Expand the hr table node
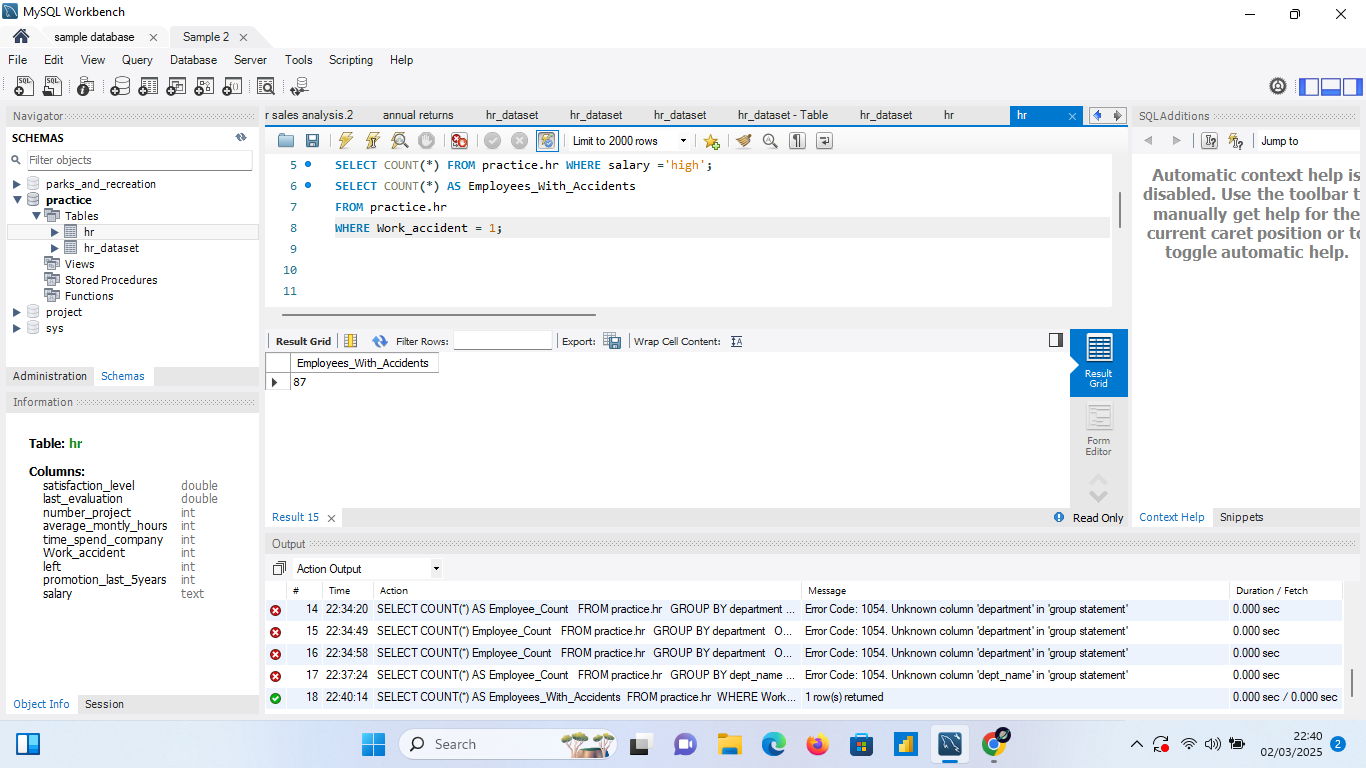 point(55,232)
